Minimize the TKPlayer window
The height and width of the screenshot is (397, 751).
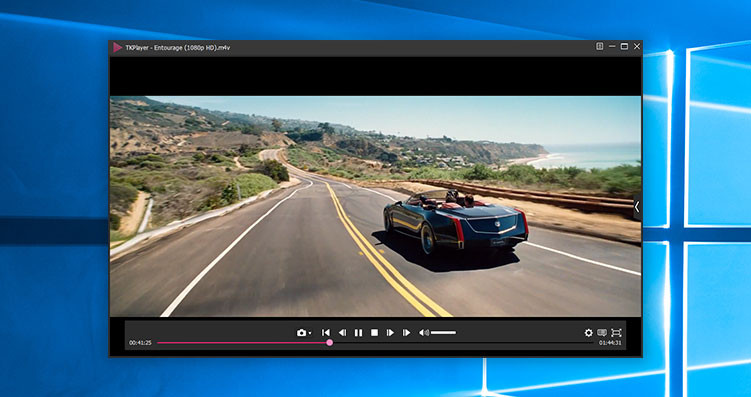coord(612,46)
